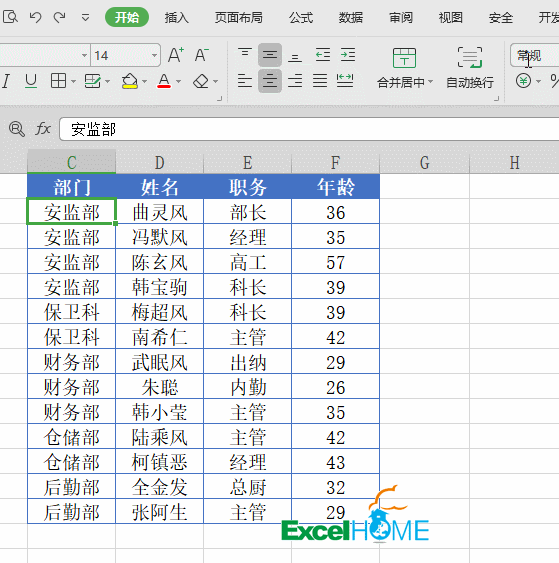This screenshot has width=559, height=563.
Task: Apply the yellow fill color
Action: (x=130, y=81)
